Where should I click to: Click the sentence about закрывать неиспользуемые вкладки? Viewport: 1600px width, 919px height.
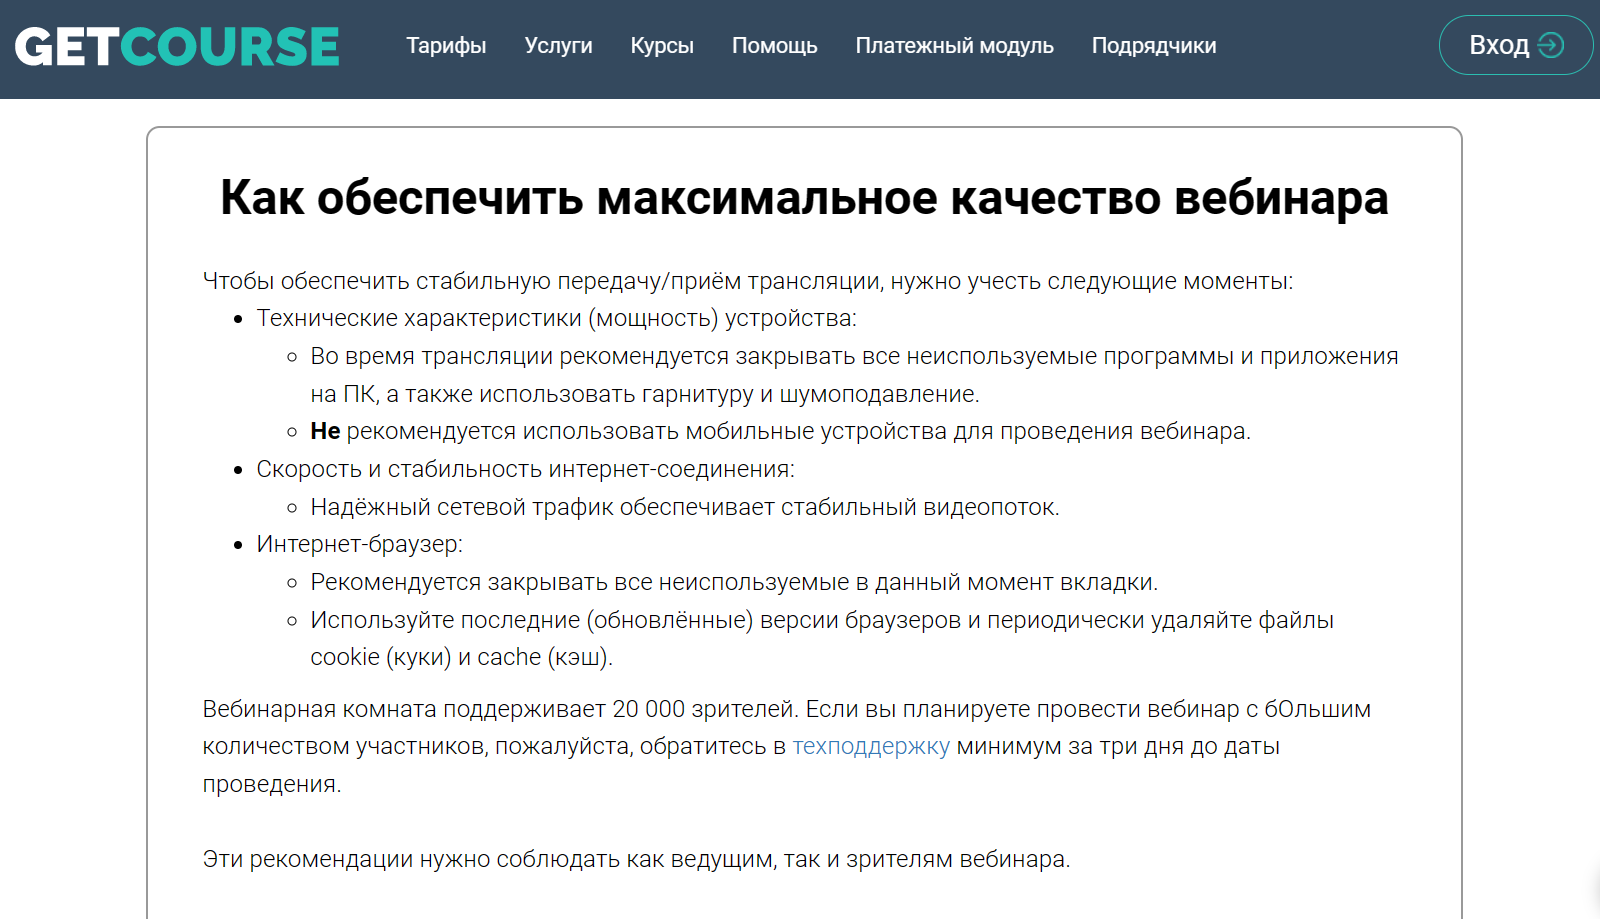click(734, 582)
